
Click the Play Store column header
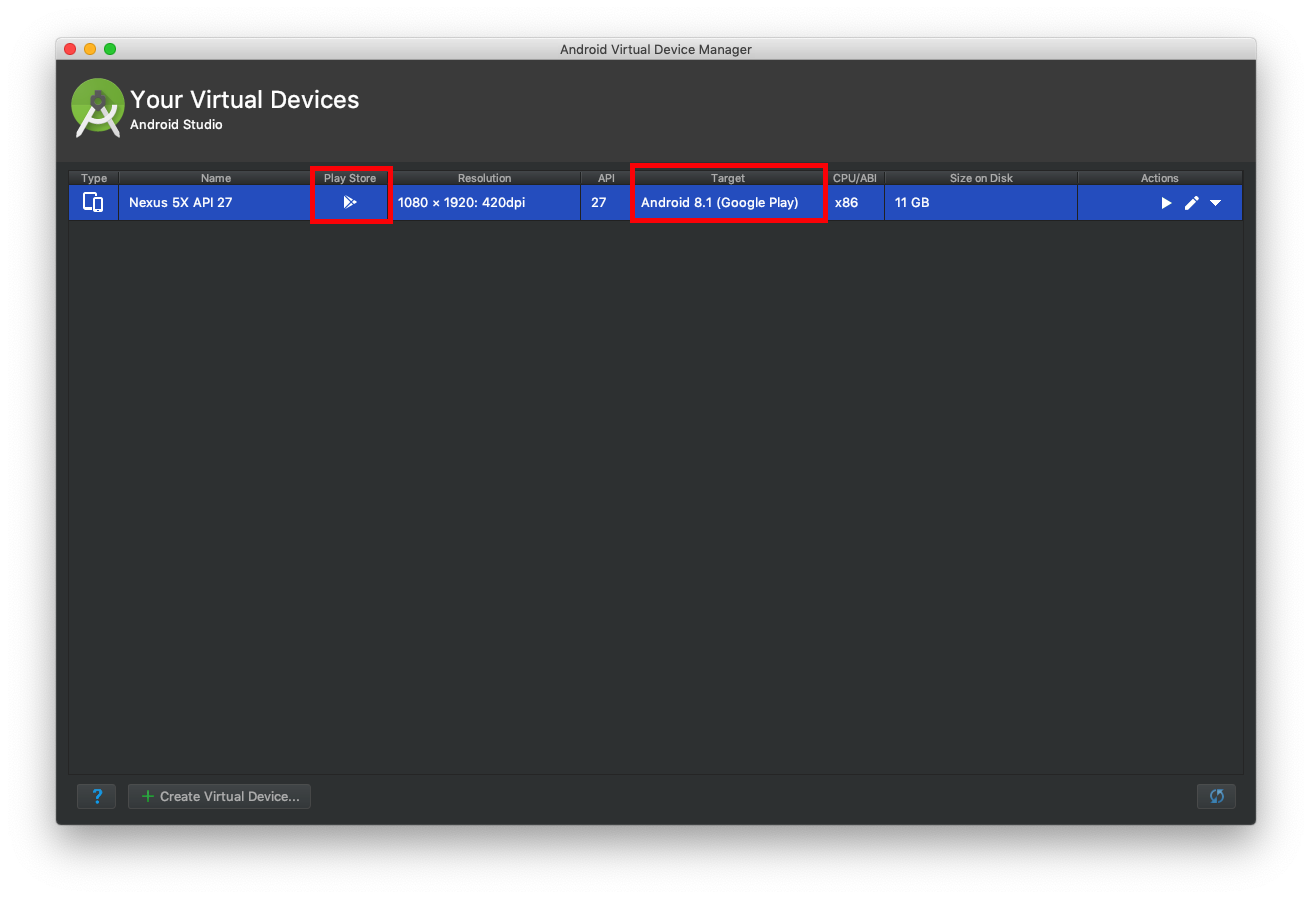(x=351, y=178)
